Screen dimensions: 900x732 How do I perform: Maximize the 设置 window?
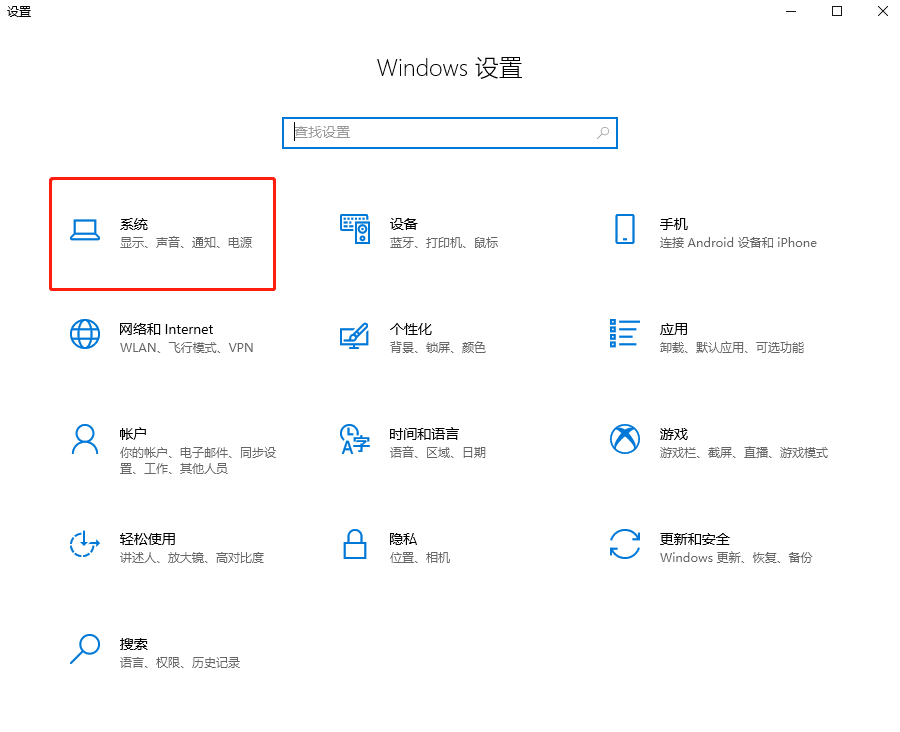[837, 12]
